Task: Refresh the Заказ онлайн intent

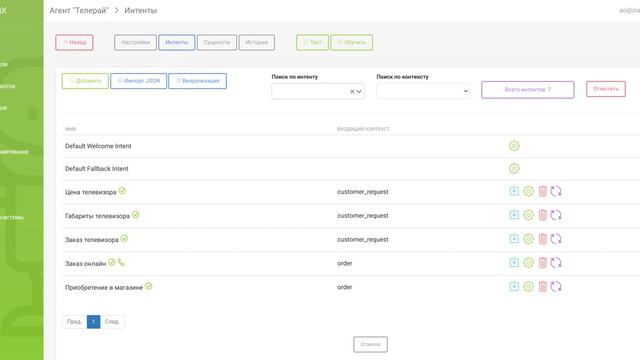Action: coord(556,262)
